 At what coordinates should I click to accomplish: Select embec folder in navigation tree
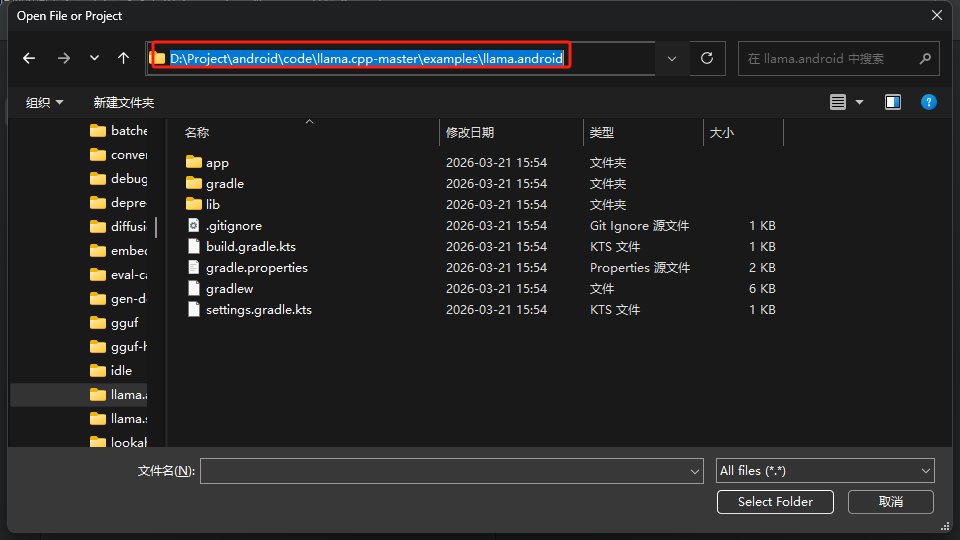pyautogui.click(x=118, y=250)
